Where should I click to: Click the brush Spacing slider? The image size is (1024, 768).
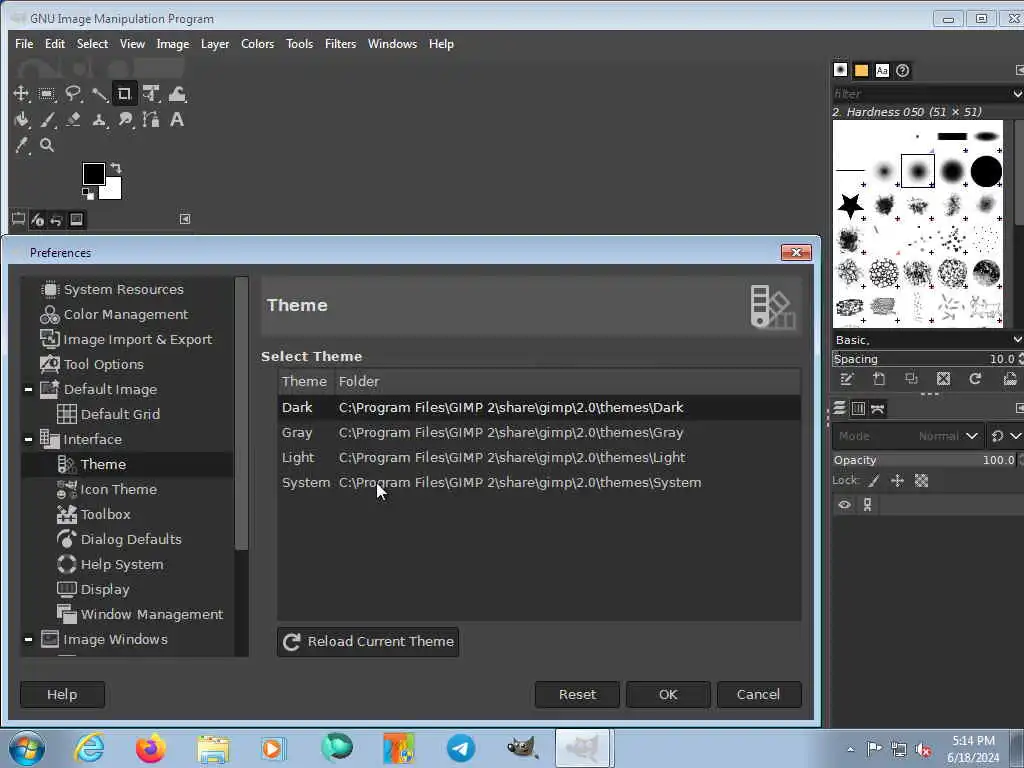click(x=925, y=359)
